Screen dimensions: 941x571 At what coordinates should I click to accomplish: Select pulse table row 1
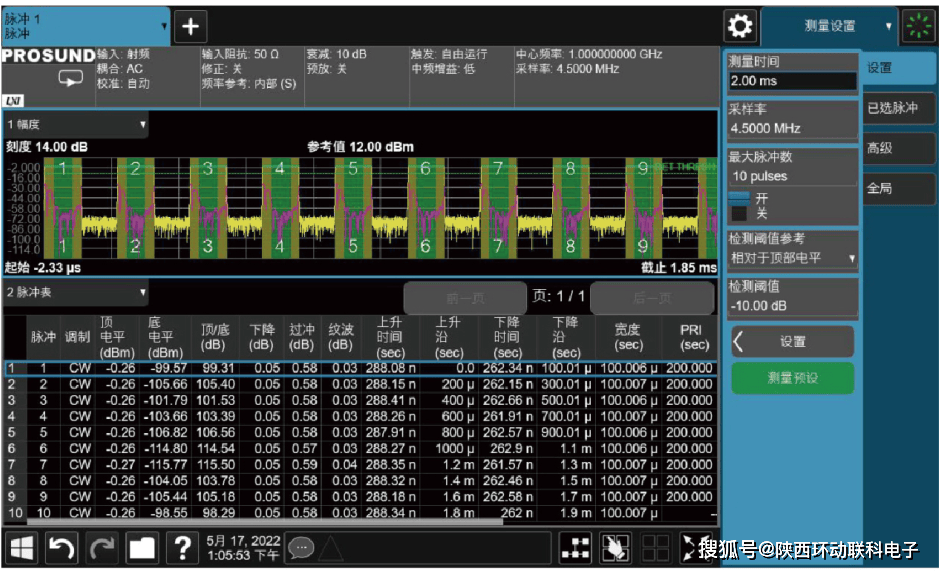[360, 369]
